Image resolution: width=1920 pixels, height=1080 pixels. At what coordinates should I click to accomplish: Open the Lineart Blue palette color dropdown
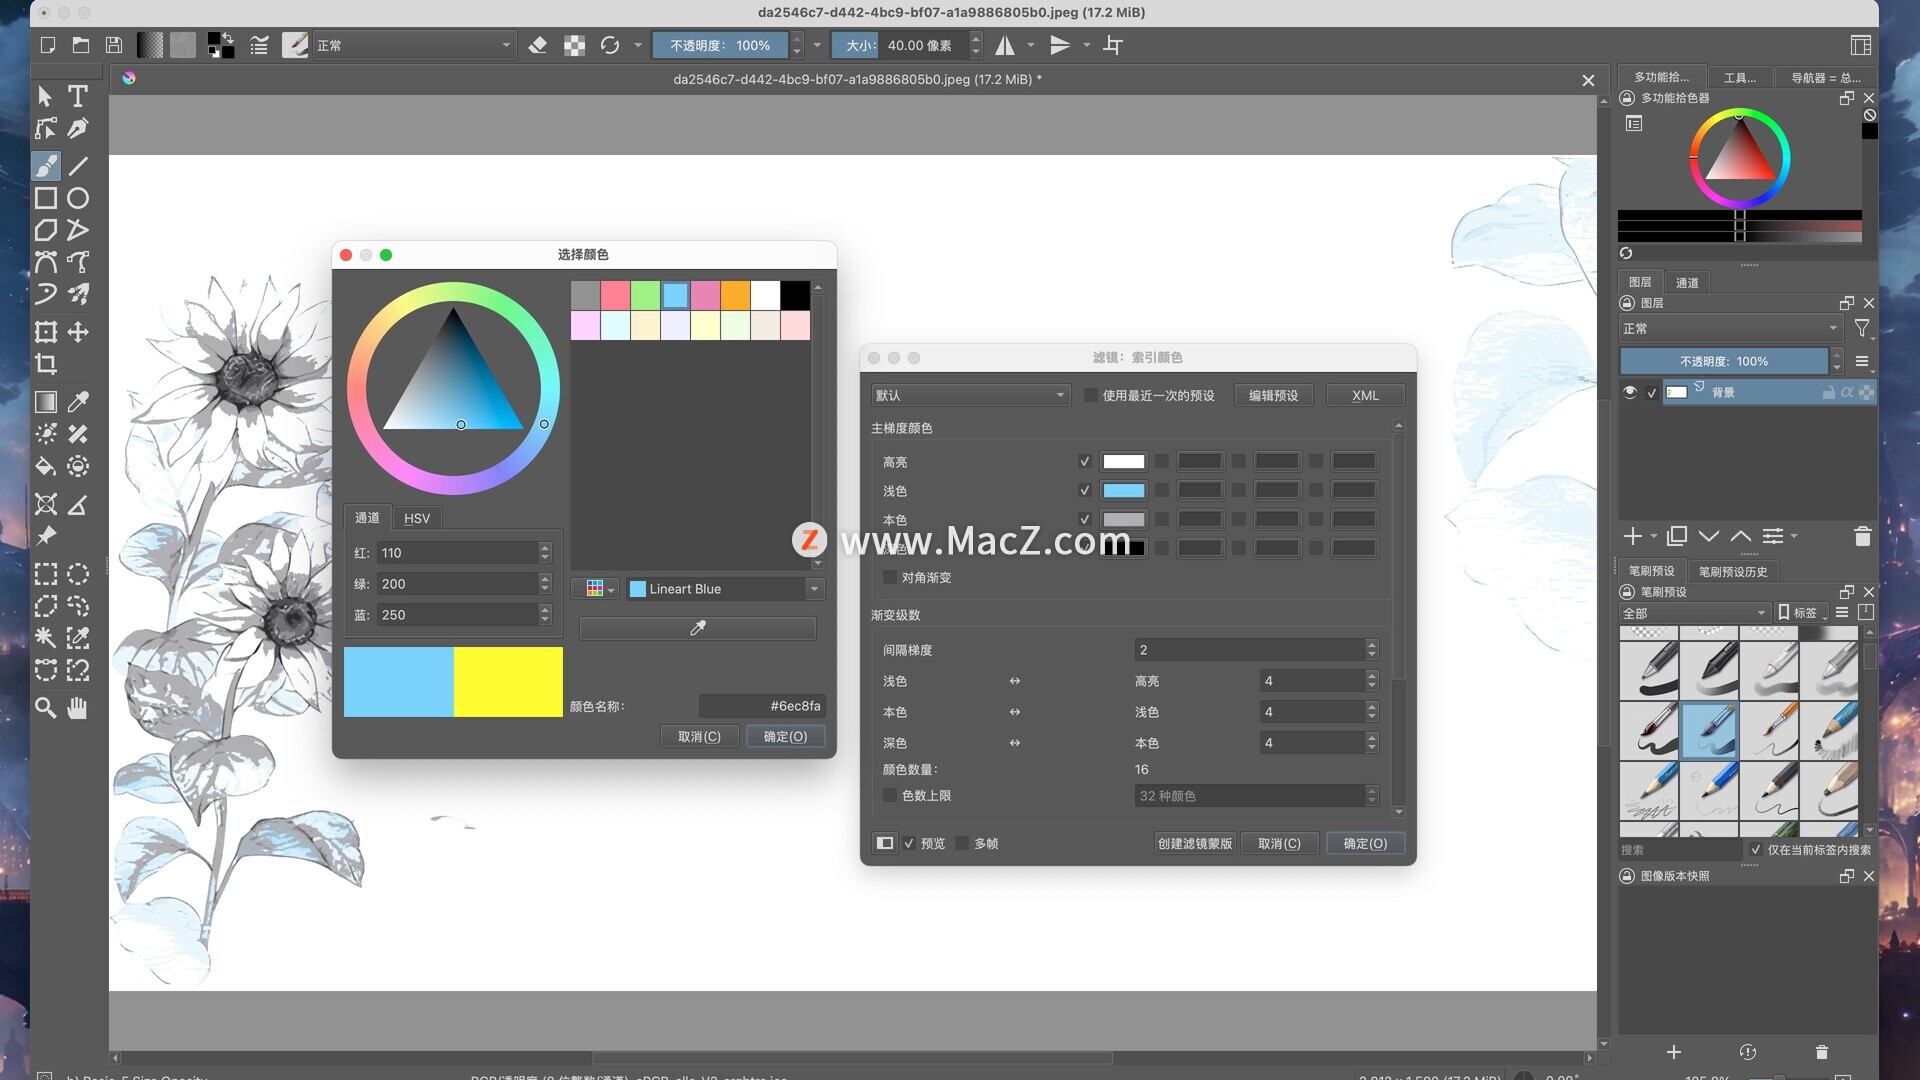pyautogui.click(x=725, y=589)
